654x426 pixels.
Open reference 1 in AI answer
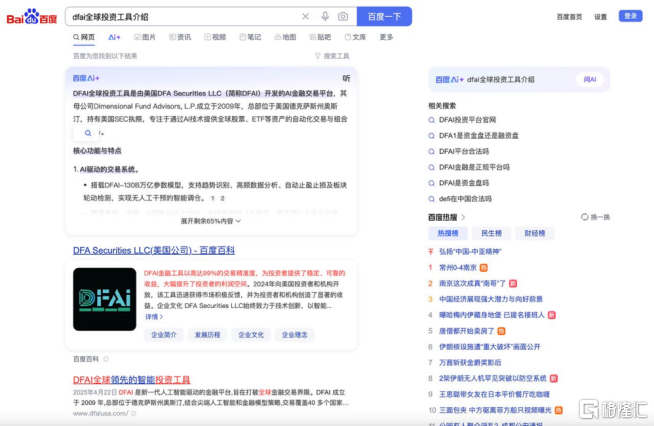[213, 198]
